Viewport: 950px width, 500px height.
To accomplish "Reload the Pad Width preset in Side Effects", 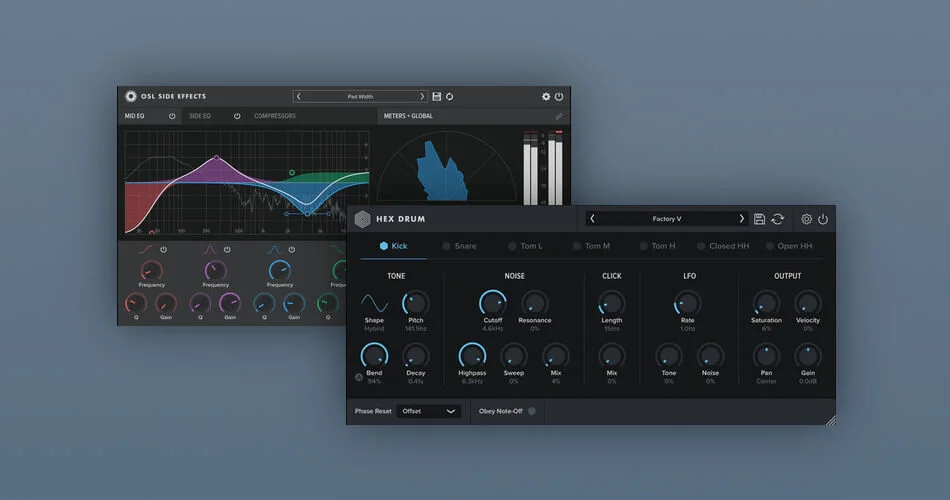I will 450,96.
